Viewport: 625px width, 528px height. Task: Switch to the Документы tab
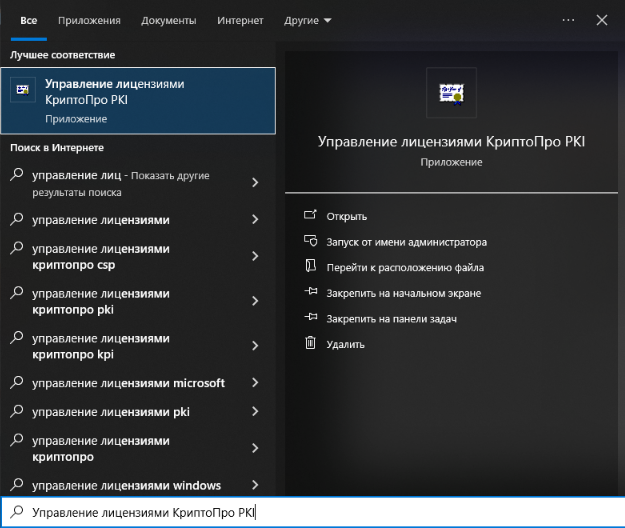(x=169, y=20)
